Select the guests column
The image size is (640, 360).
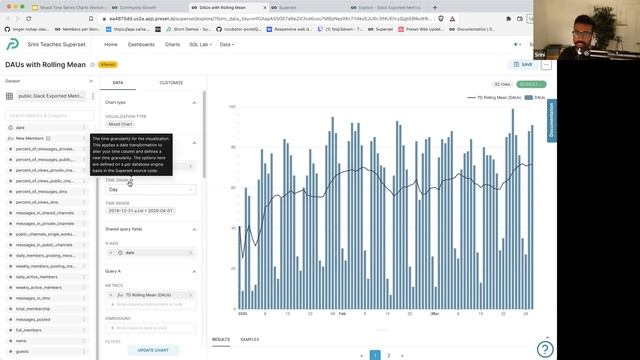(47, 351)
